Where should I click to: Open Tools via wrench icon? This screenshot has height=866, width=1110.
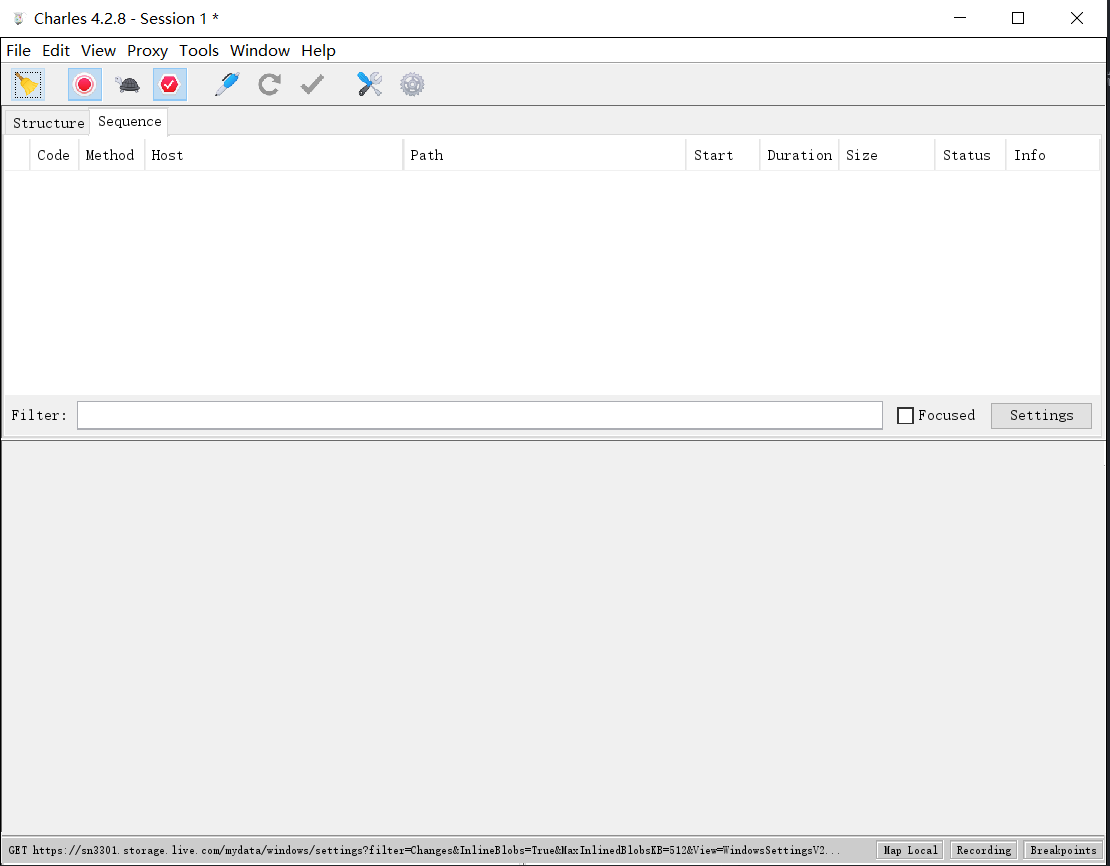tap(370, 85)
